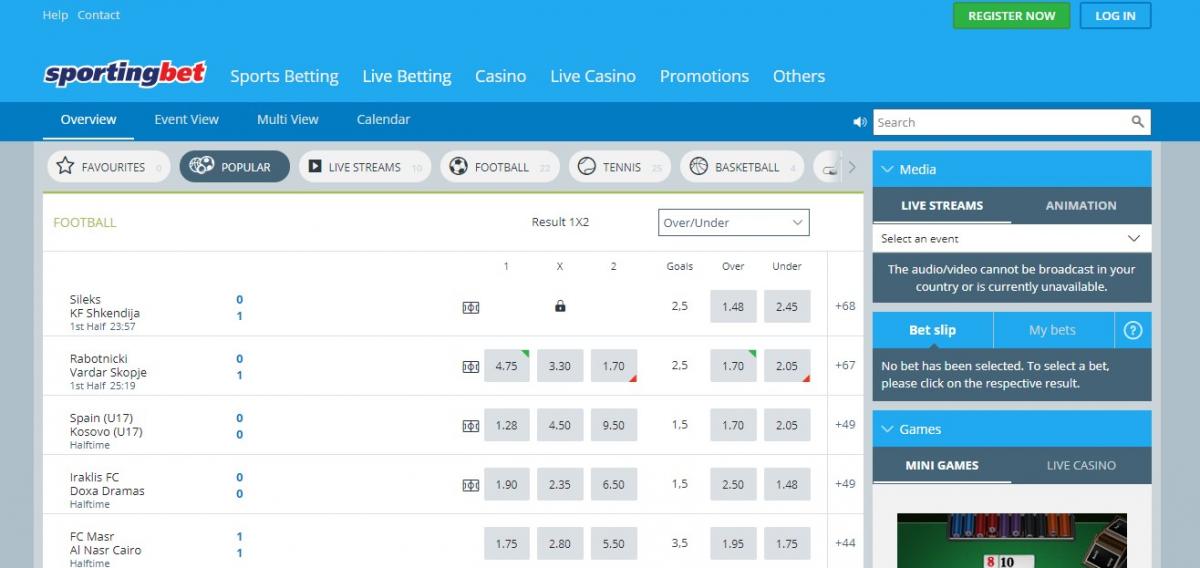Expand +49 more markets for Spain (U17)
The width and height of the screenshot is (1200, 568).
845,424
